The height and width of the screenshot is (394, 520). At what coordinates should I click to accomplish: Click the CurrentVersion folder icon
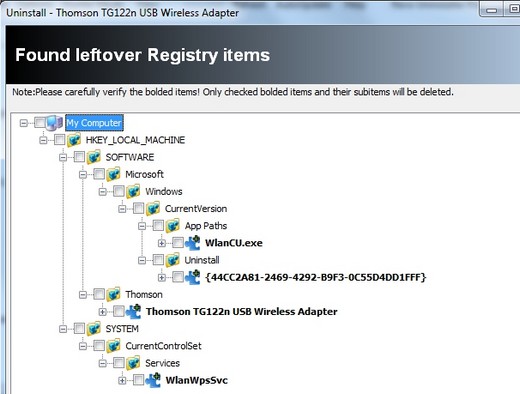pyautogui.click(x=153, y=208)
